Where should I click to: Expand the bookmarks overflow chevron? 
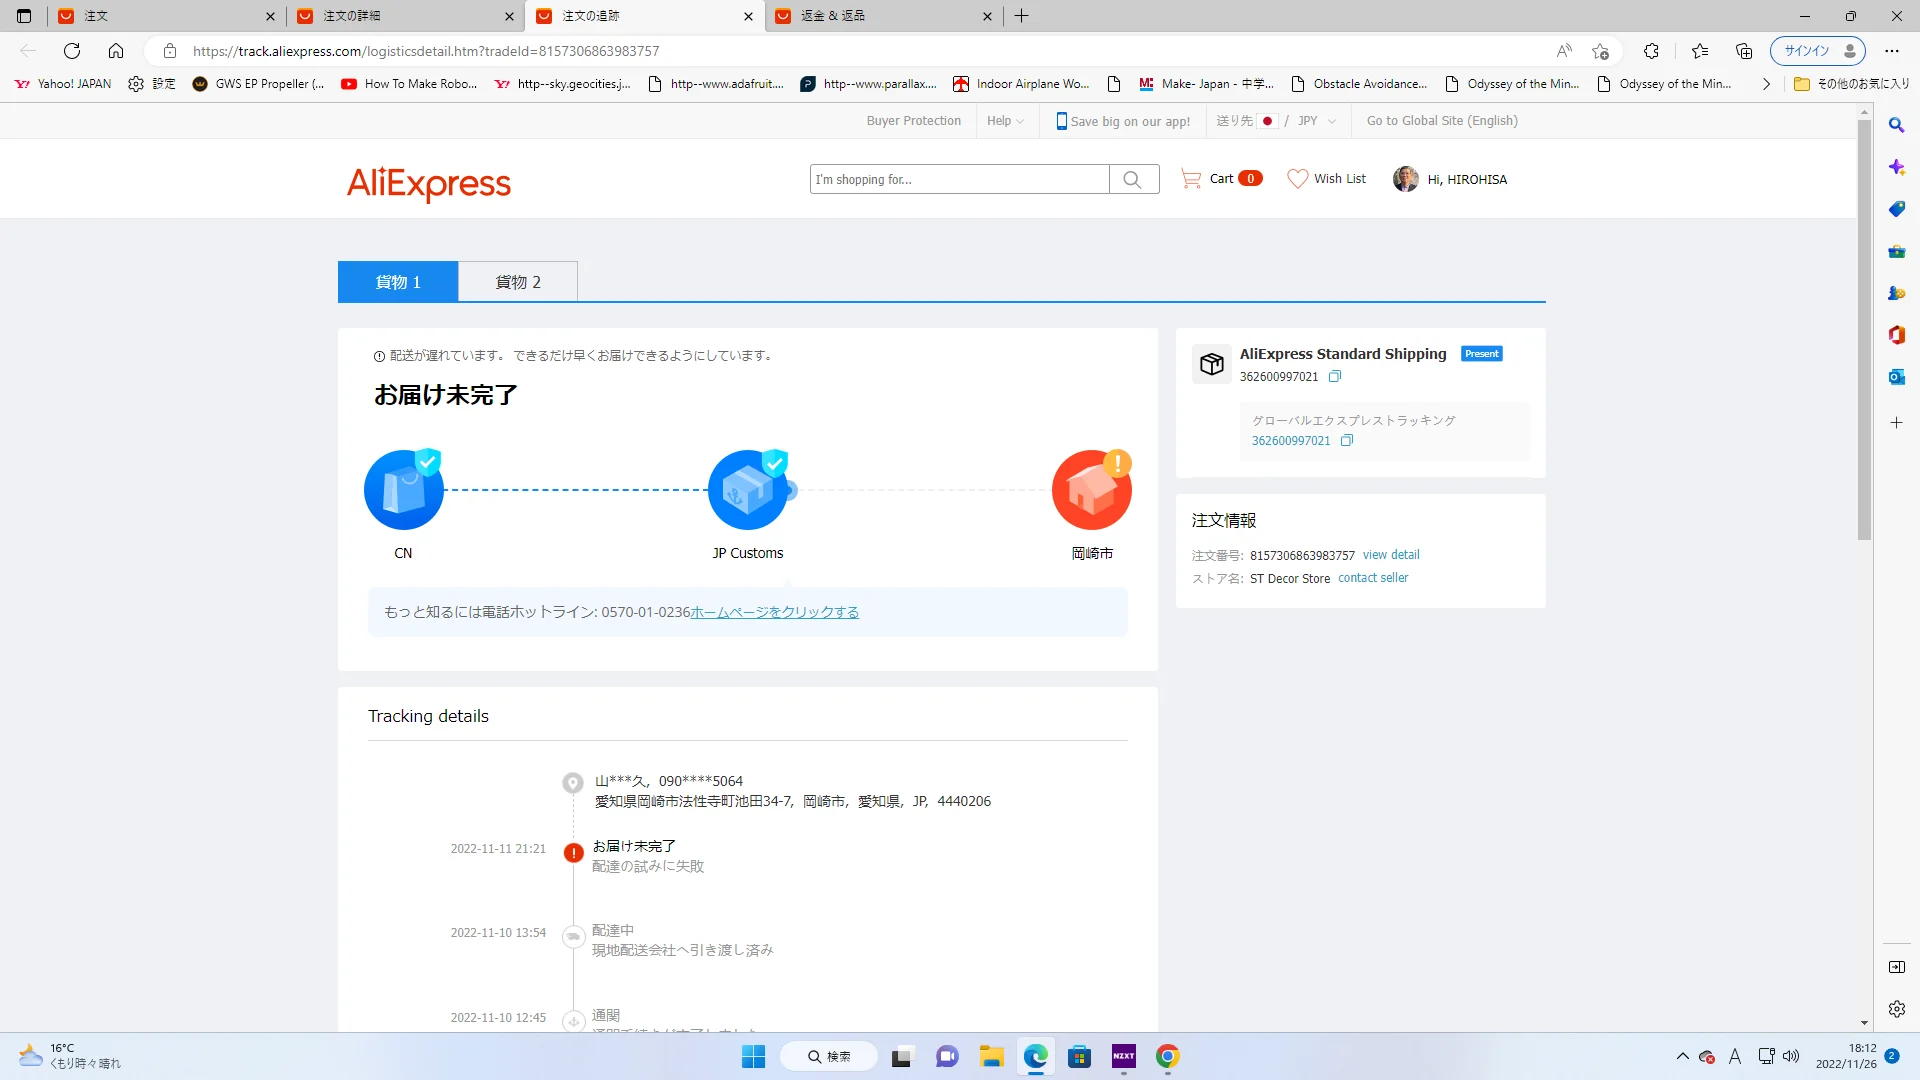coord(1766,84)
